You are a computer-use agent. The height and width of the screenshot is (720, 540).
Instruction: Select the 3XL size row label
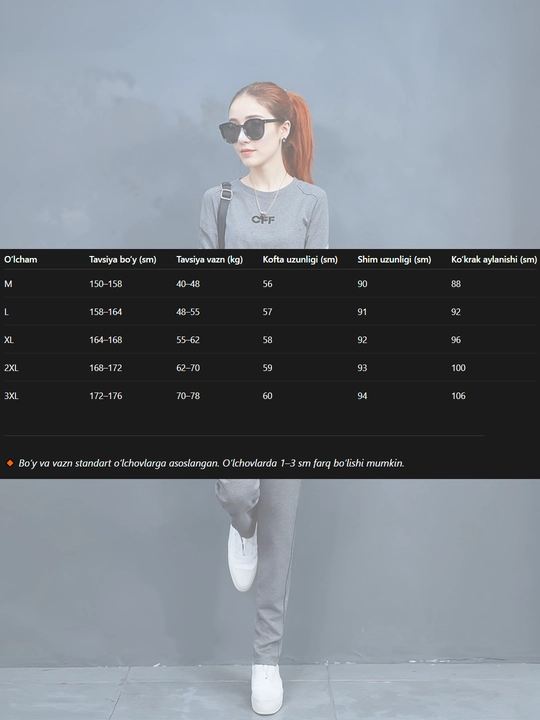click(11, 396)
